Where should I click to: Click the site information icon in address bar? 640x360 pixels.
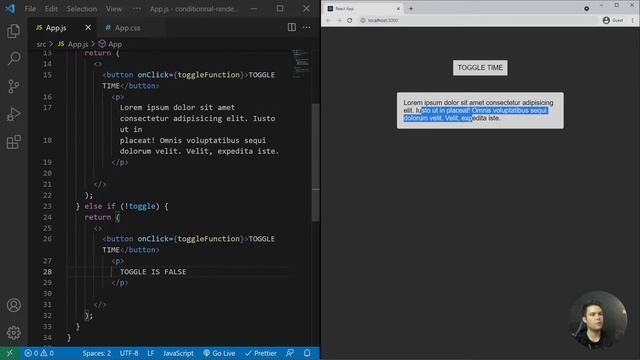pyautogui.click(x=362, y=20)
